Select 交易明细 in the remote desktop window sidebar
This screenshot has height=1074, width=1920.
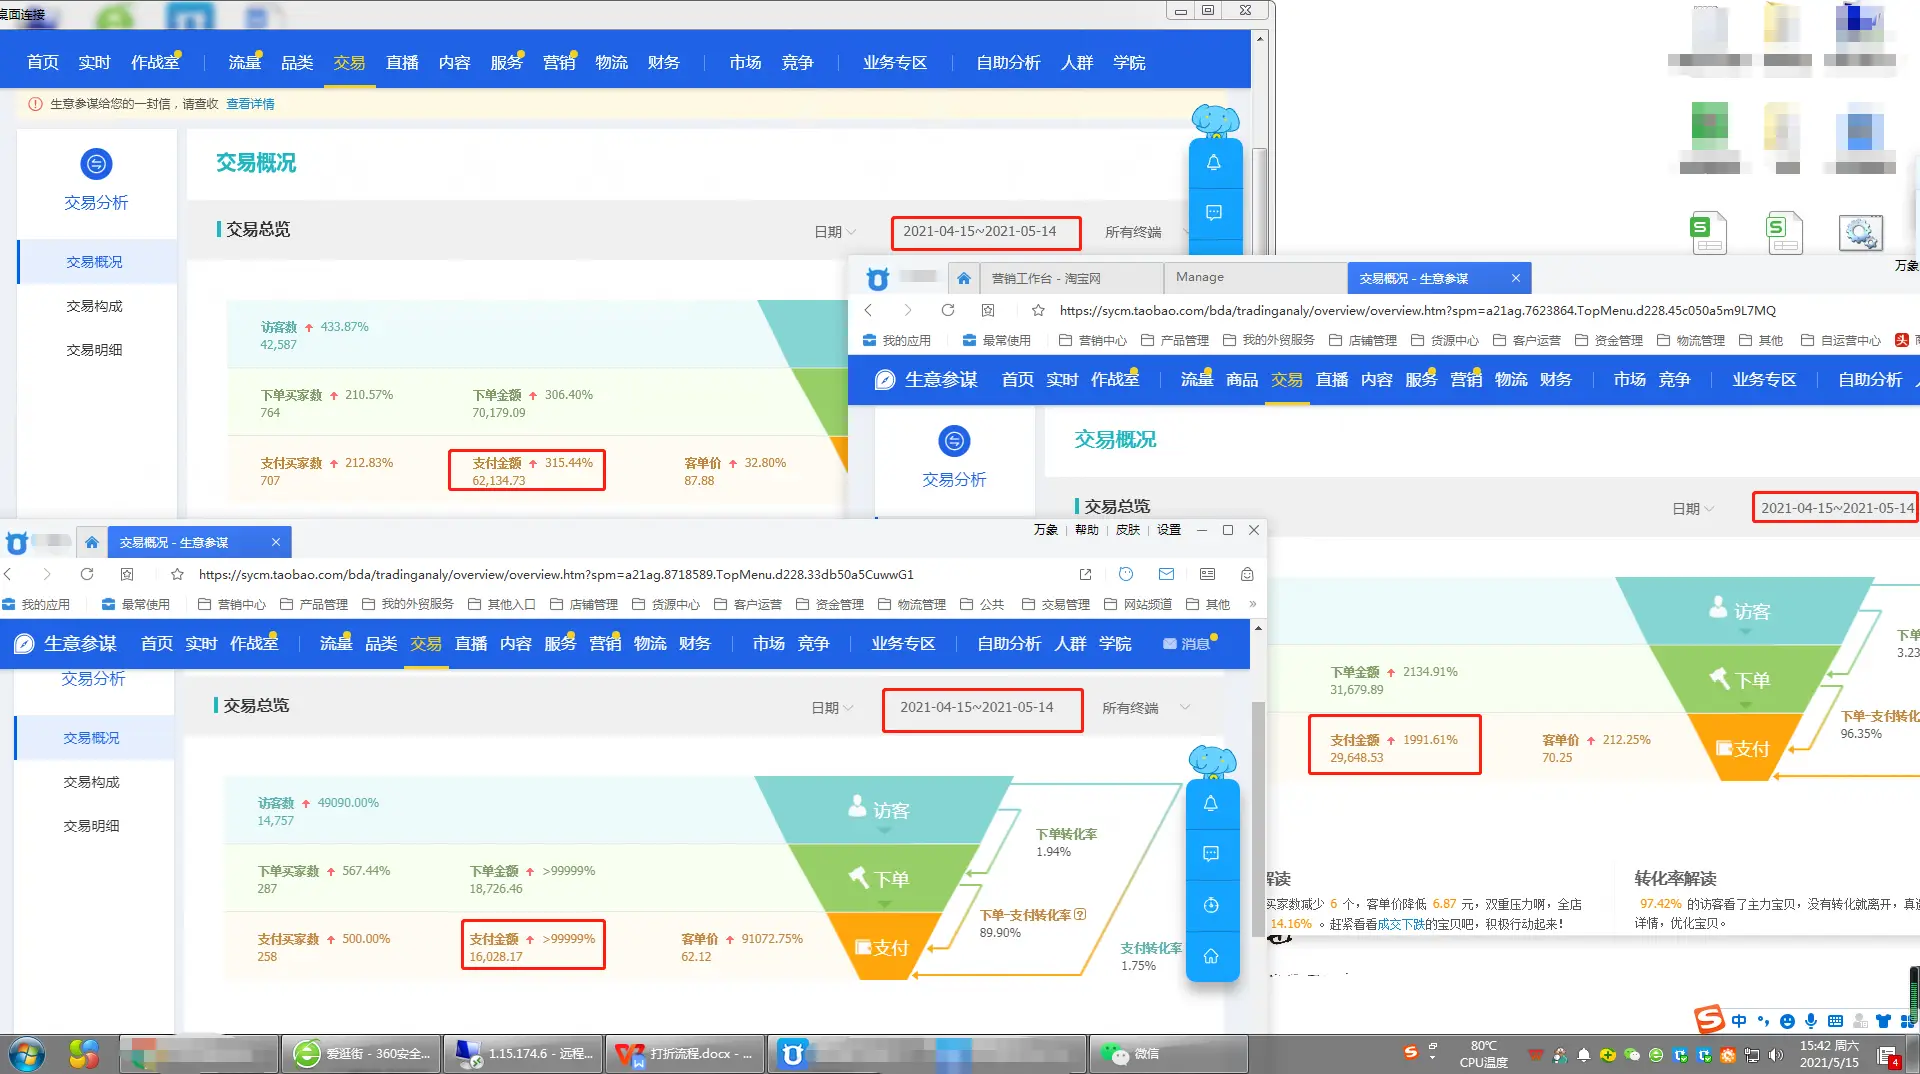[94, 350]
